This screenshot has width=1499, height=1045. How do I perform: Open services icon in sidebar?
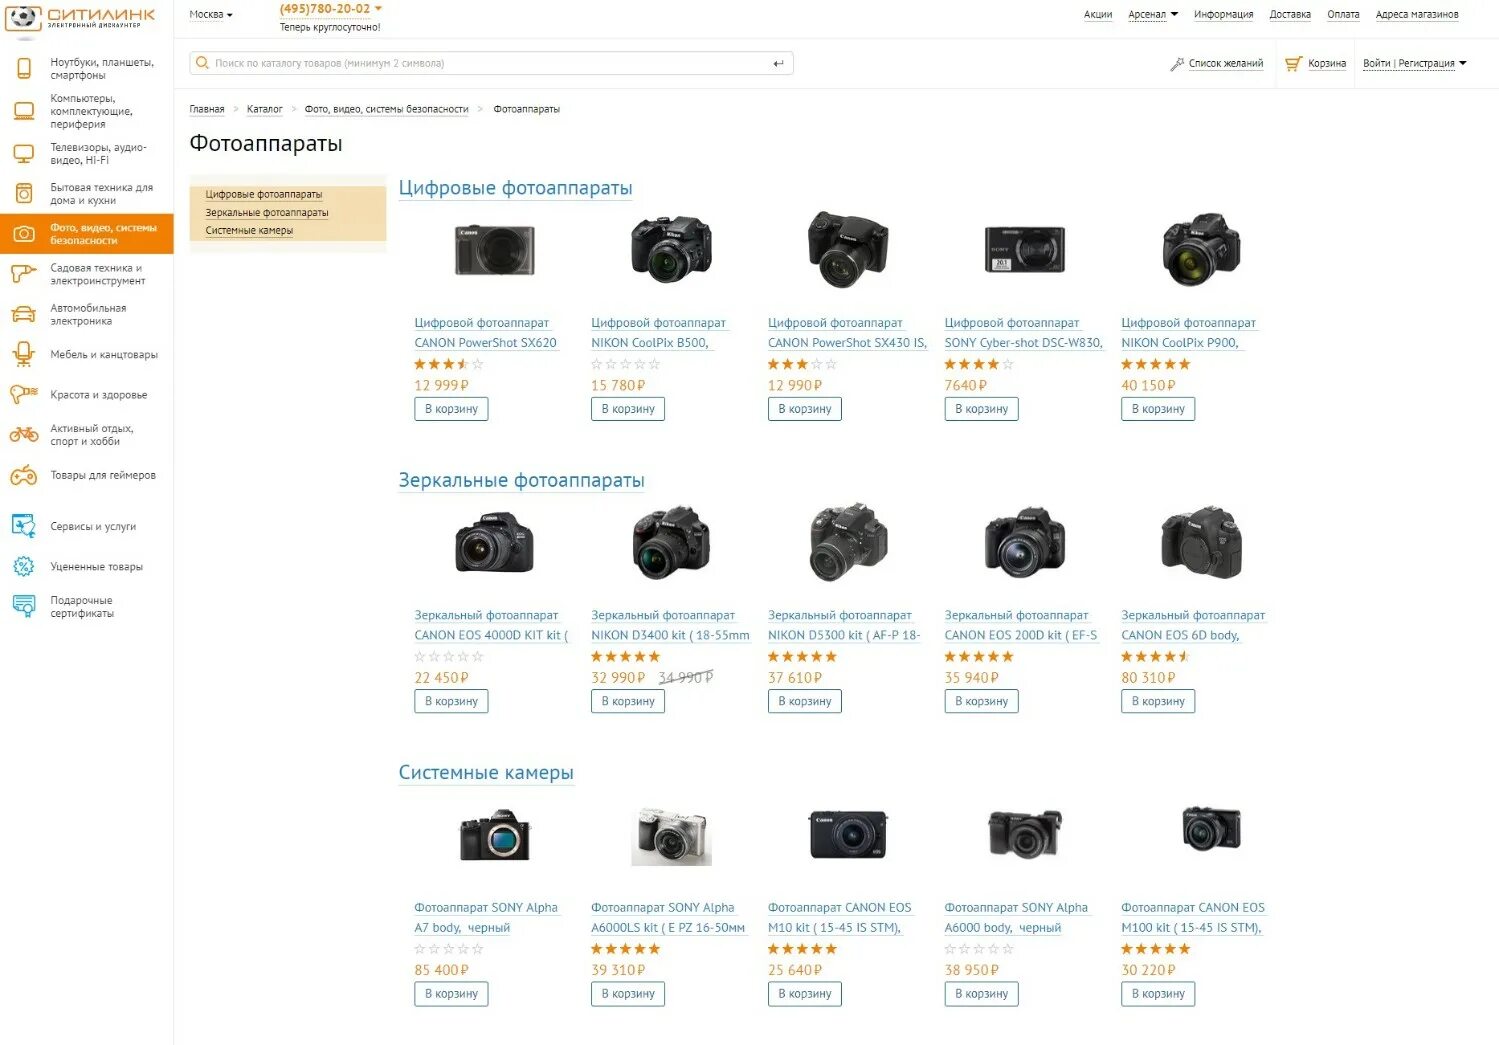pyautogui.click(x=24, y=526)
